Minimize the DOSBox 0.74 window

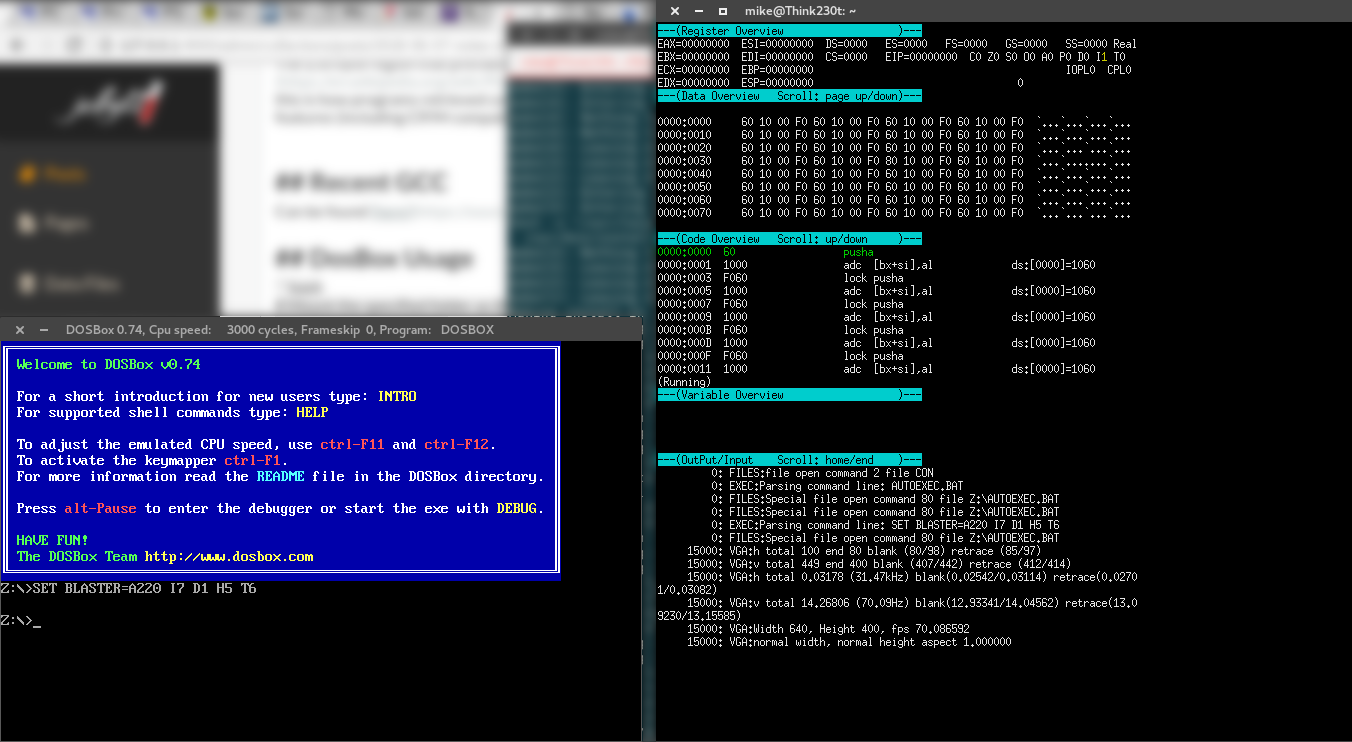point(43,329)
